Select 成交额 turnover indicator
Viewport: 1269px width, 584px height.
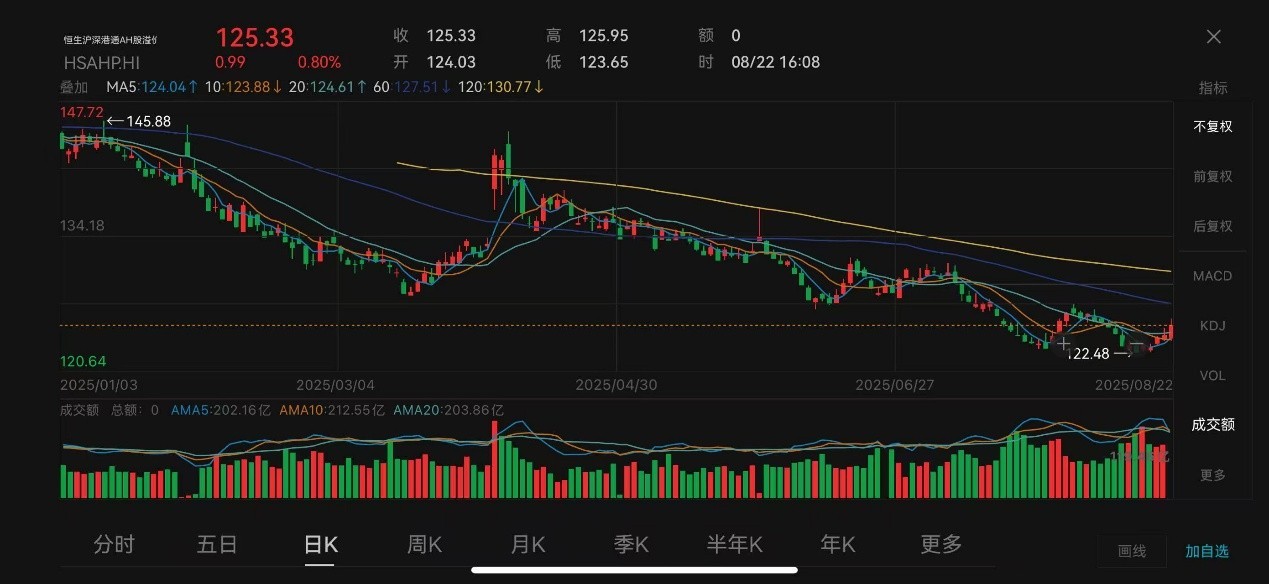(1212, 425)
